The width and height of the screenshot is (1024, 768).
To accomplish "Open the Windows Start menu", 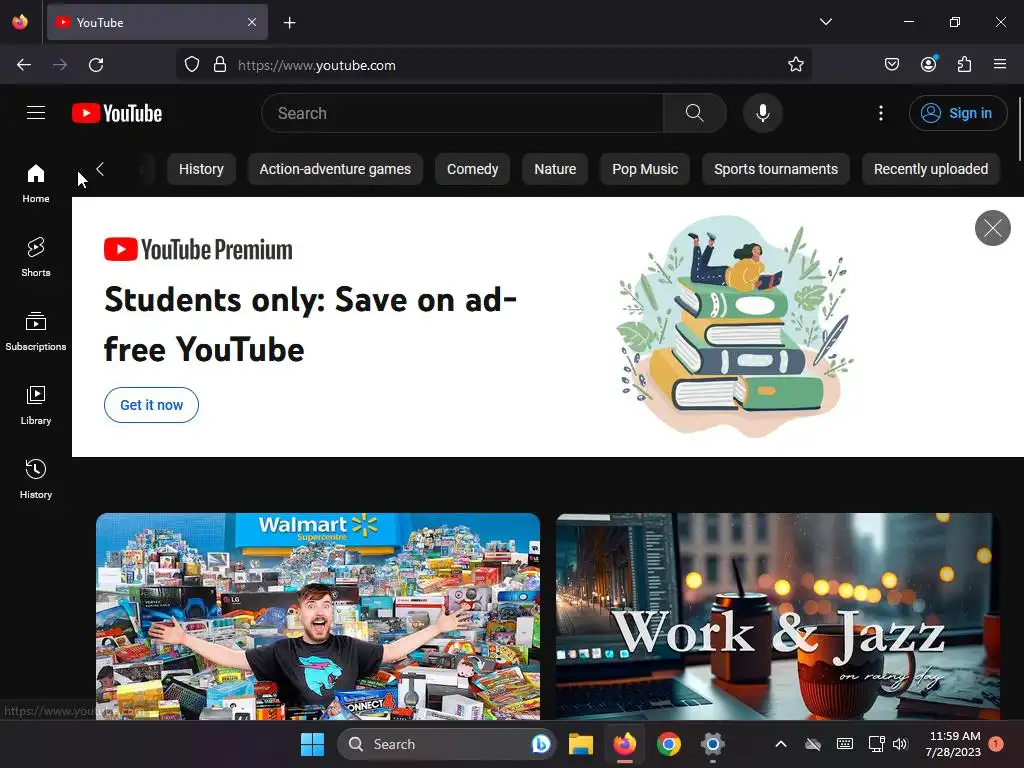I will point(312,744).
